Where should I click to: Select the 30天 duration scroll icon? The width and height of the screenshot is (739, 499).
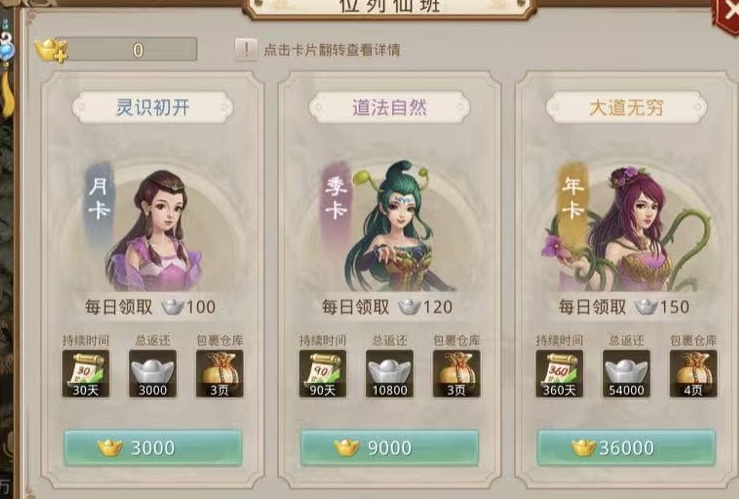click(86, 374)
